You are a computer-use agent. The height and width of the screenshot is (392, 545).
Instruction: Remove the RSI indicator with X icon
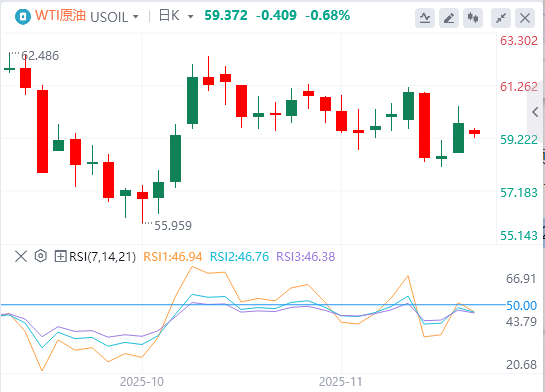tap(21, 257)
